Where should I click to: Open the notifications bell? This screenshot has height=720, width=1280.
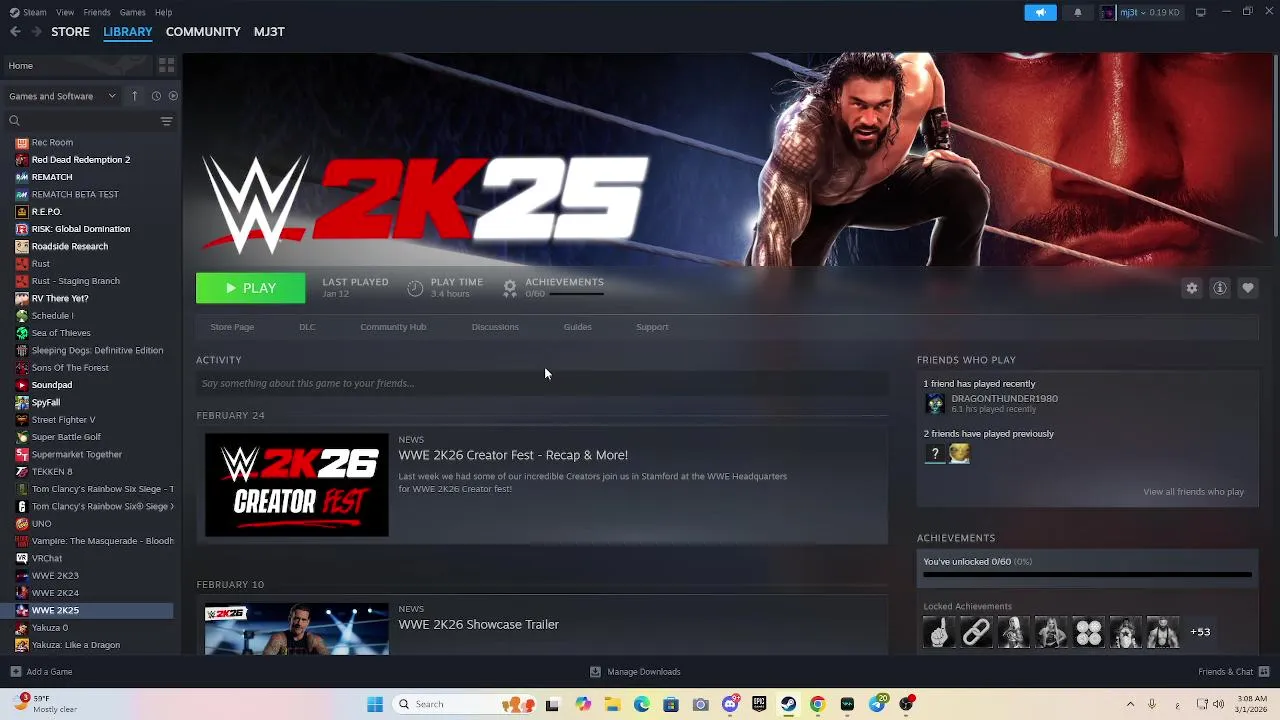[1077, 12]
